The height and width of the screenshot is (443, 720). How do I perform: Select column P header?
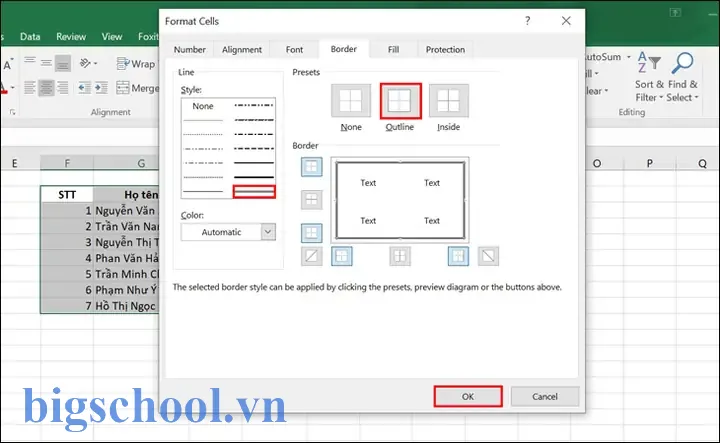point(649,163)
